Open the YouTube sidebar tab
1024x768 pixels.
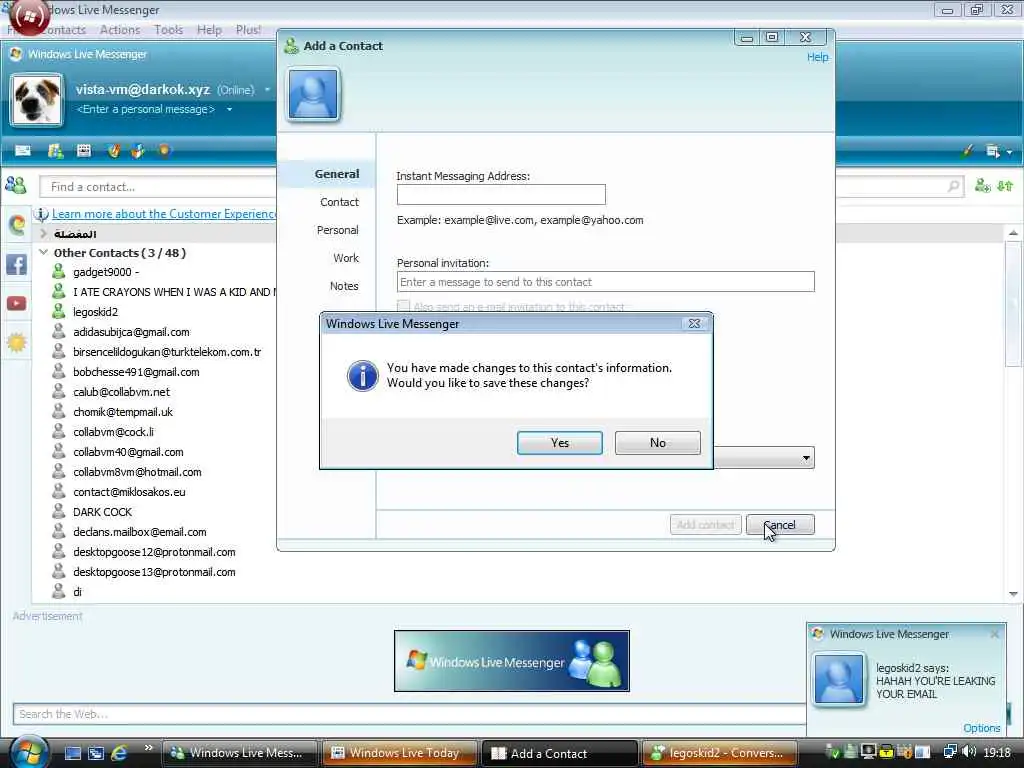tap(16, 304)
